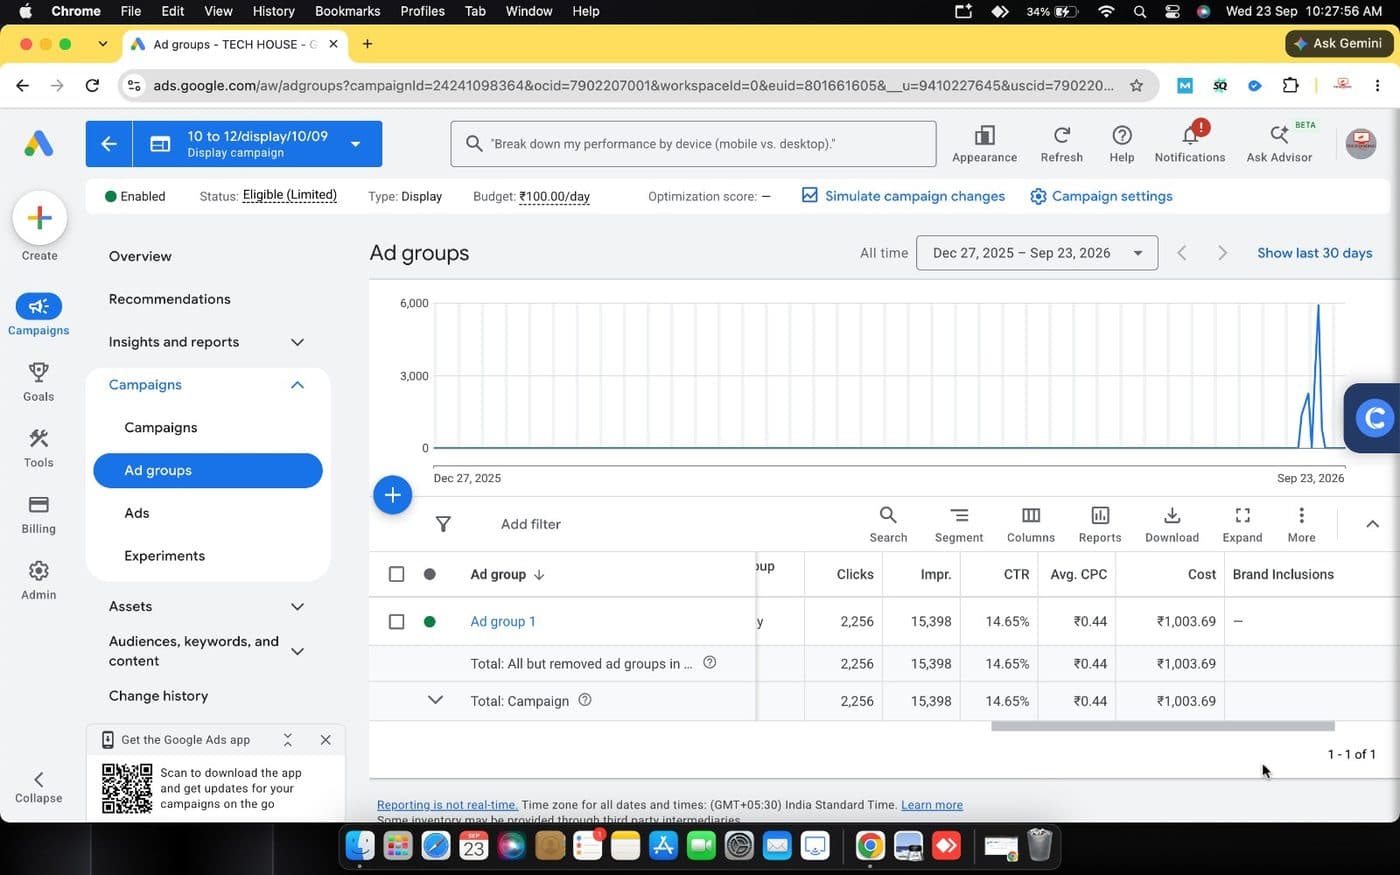The image size is (1400, 875).
Task: Open the campaign selector dropdown arrow
Action: click(x=355, y=144)
